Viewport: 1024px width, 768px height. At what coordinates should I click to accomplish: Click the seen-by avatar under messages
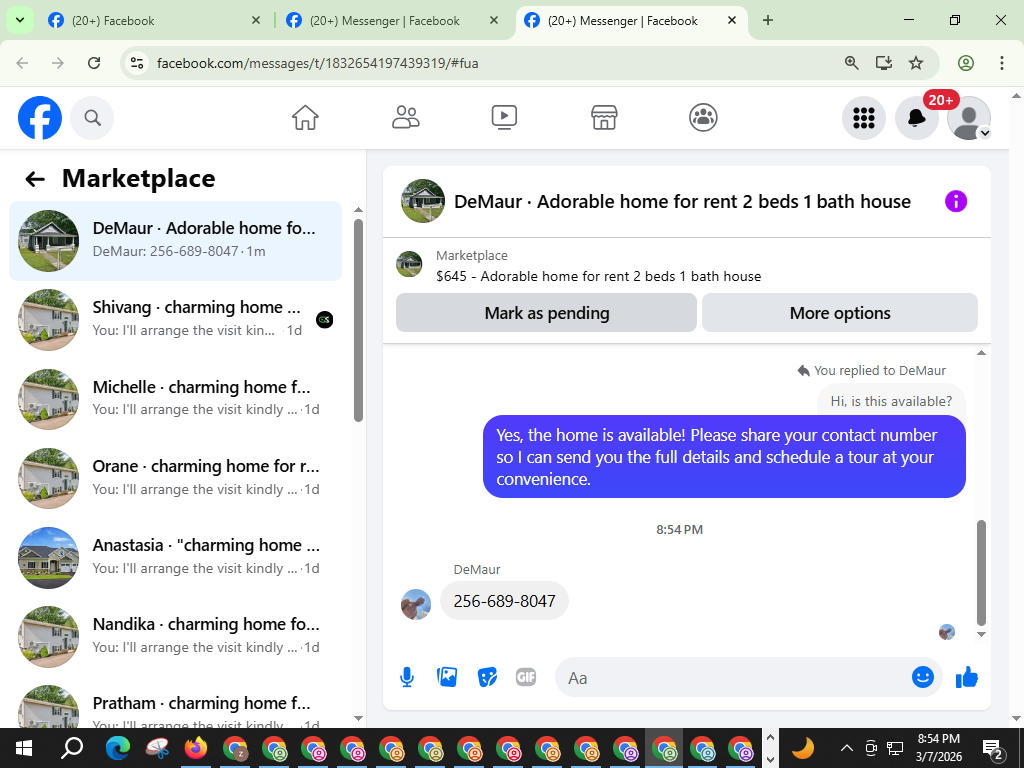click(946, 632)
